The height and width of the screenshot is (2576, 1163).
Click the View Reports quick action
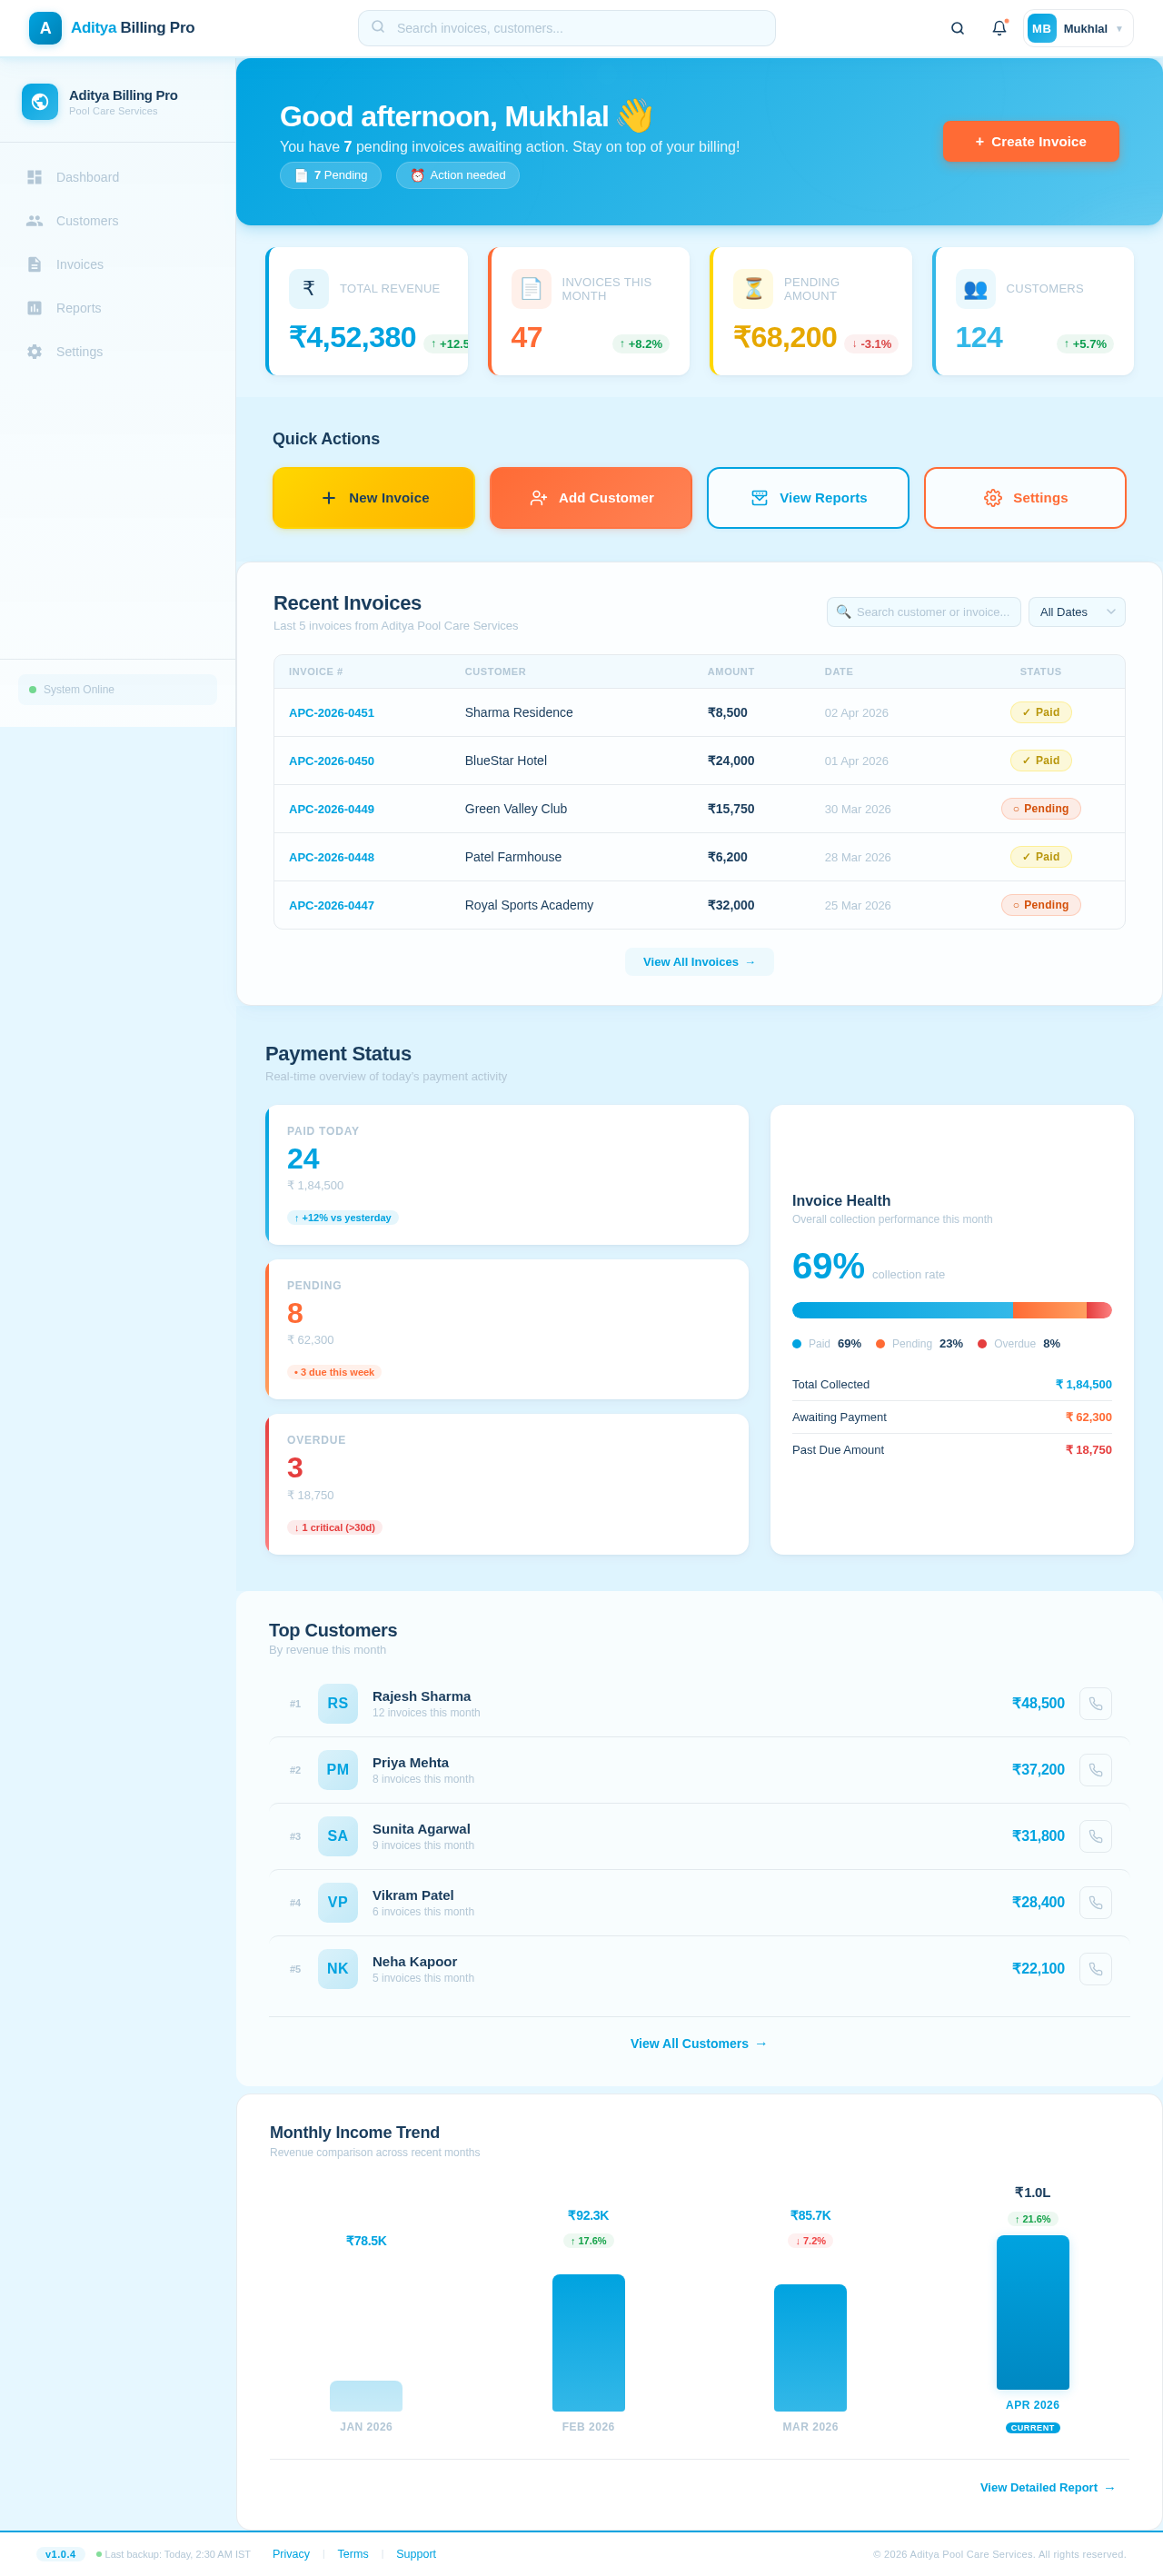click(807, 498)
